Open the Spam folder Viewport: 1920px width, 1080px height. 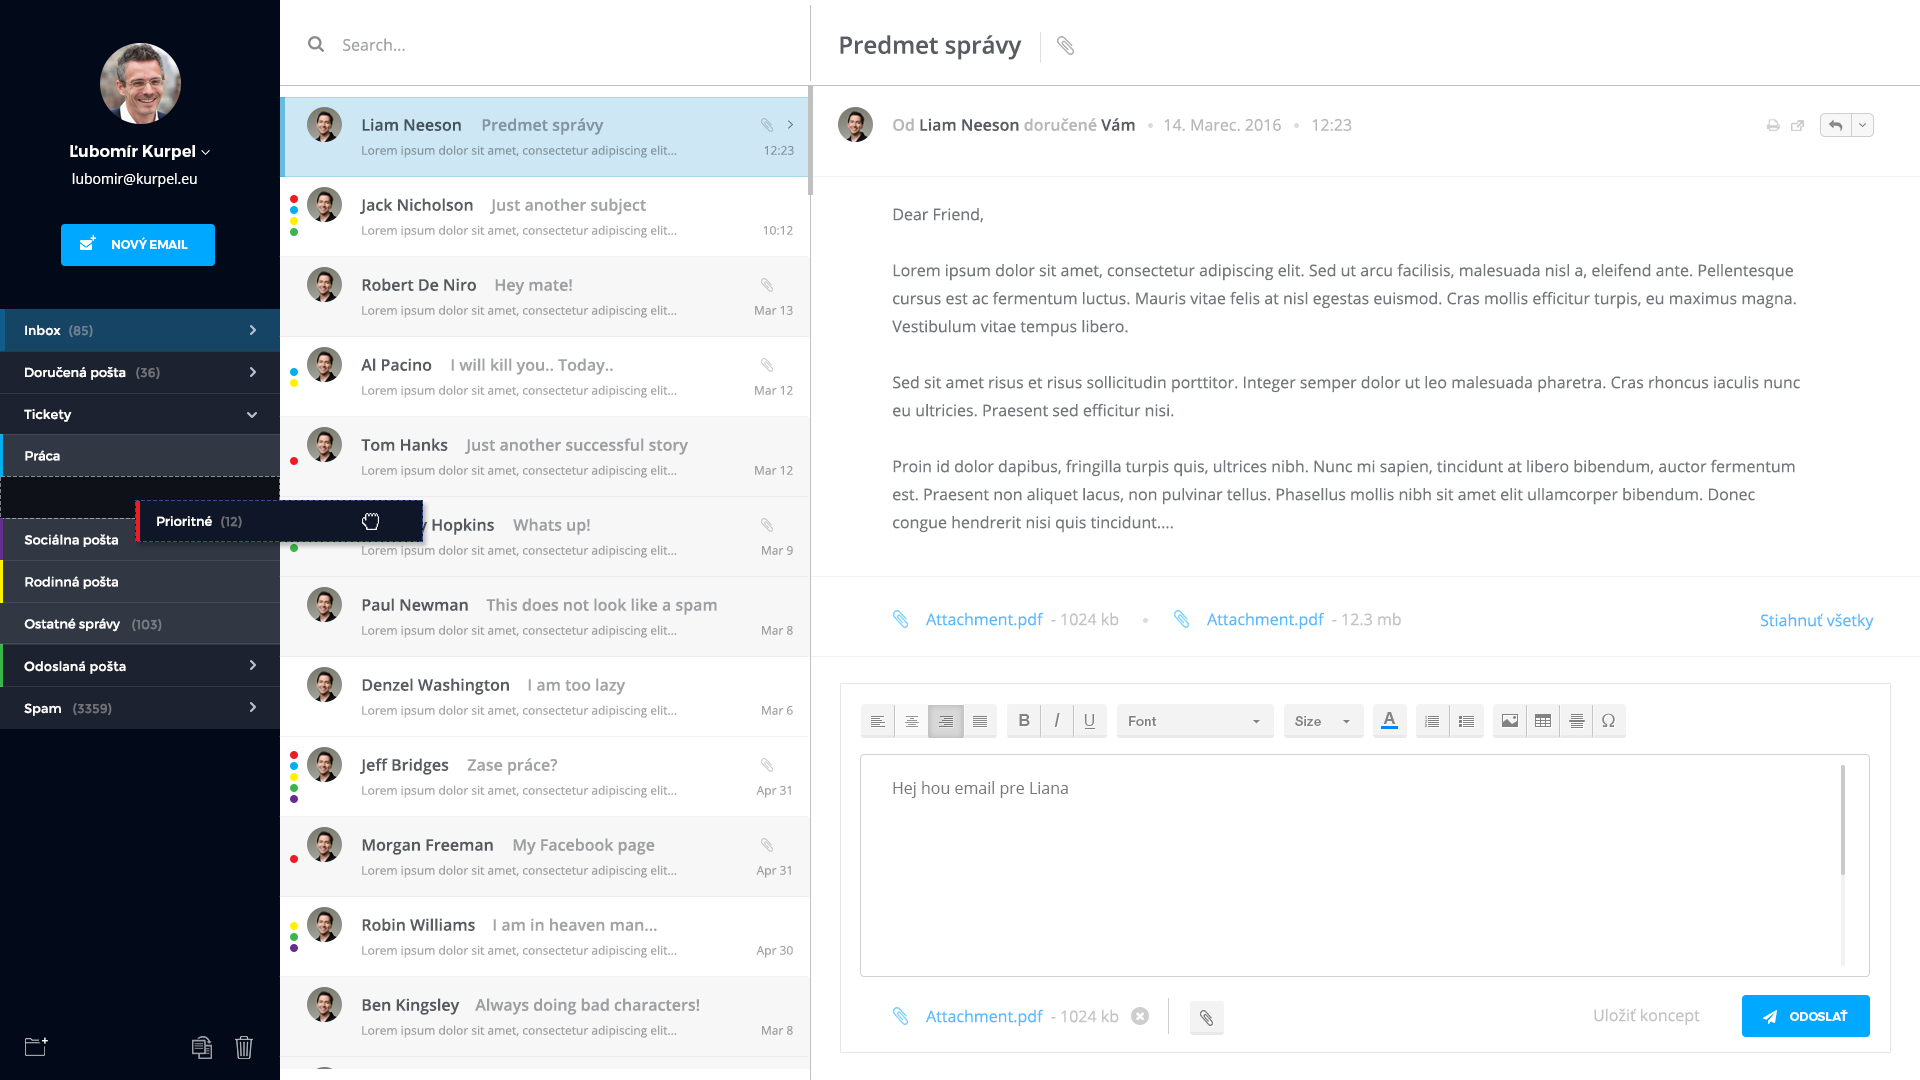click(140, 708)
